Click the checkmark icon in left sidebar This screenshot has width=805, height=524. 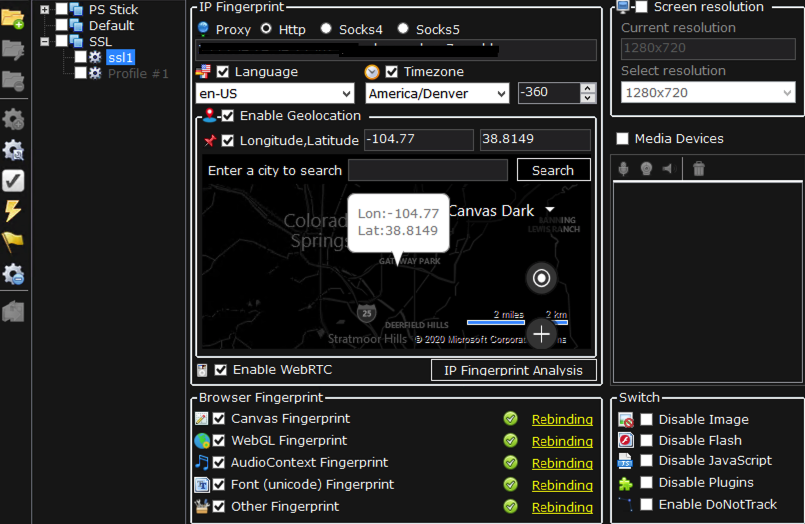13,181
